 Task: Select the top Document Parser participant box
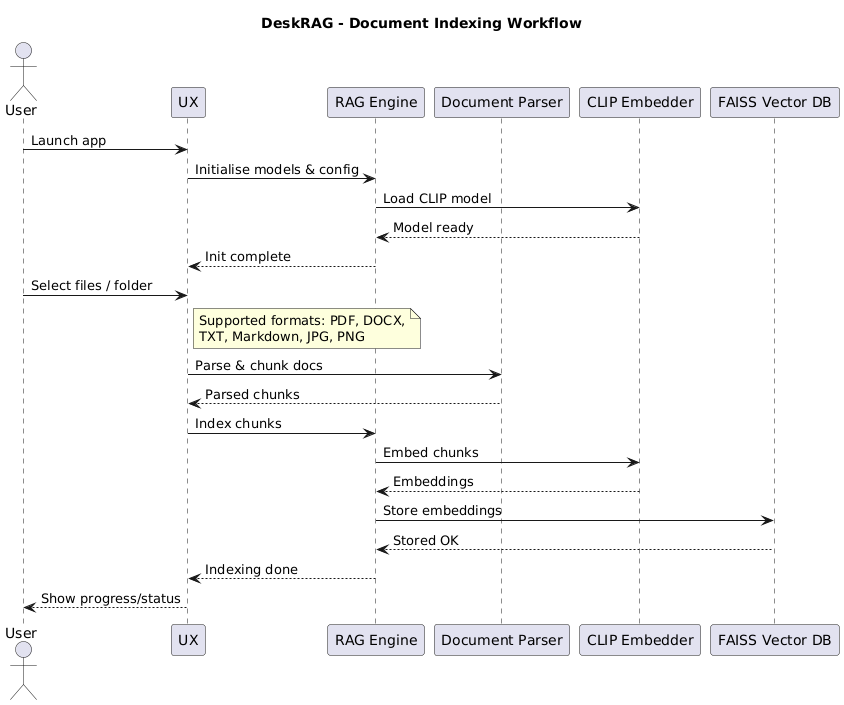502,102
